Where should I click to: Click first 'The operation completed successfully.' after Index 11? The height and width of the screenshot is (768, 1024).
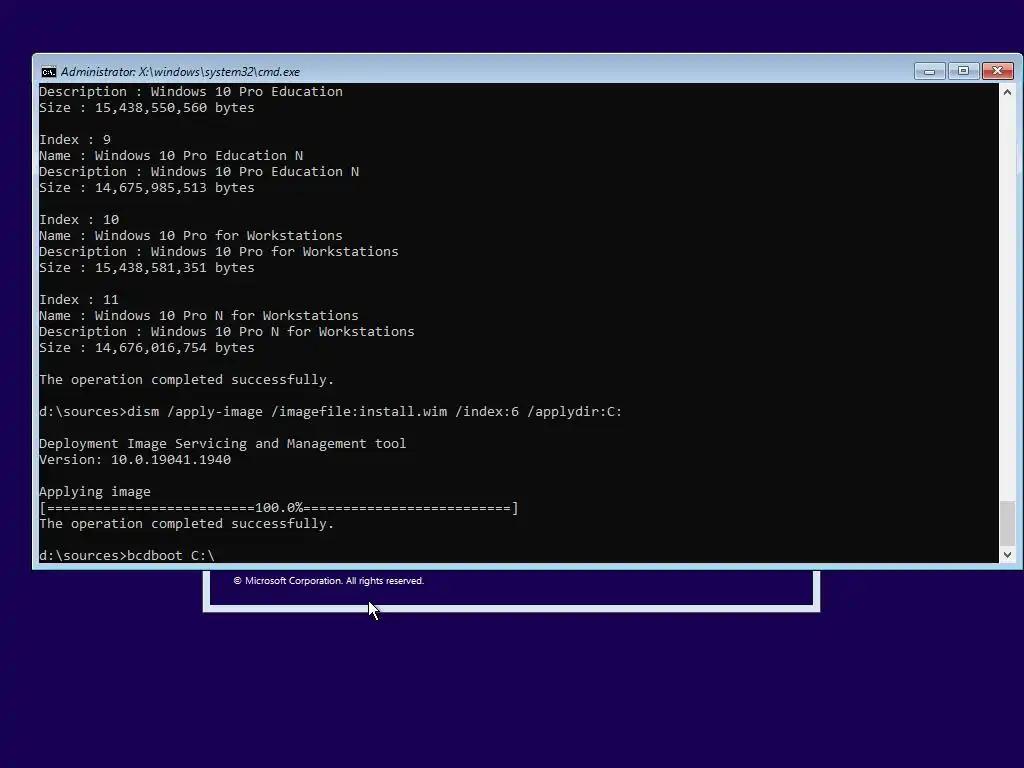[x=187, y=379]
